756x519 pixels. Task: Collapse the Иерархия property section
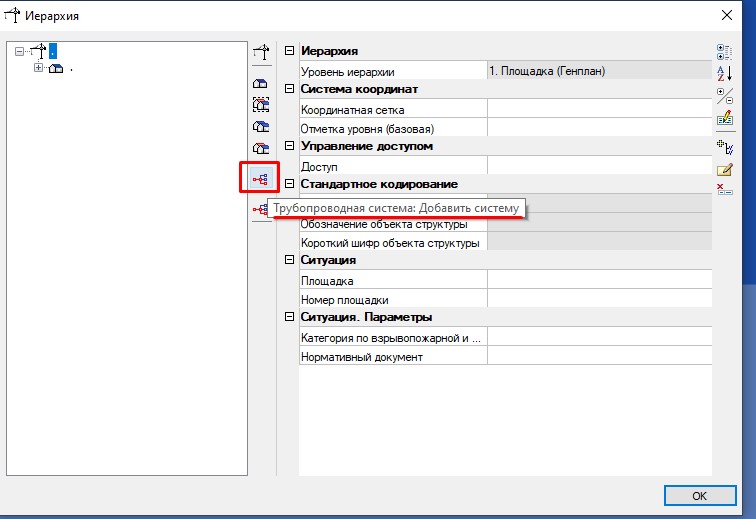click(x=290, y=51)
